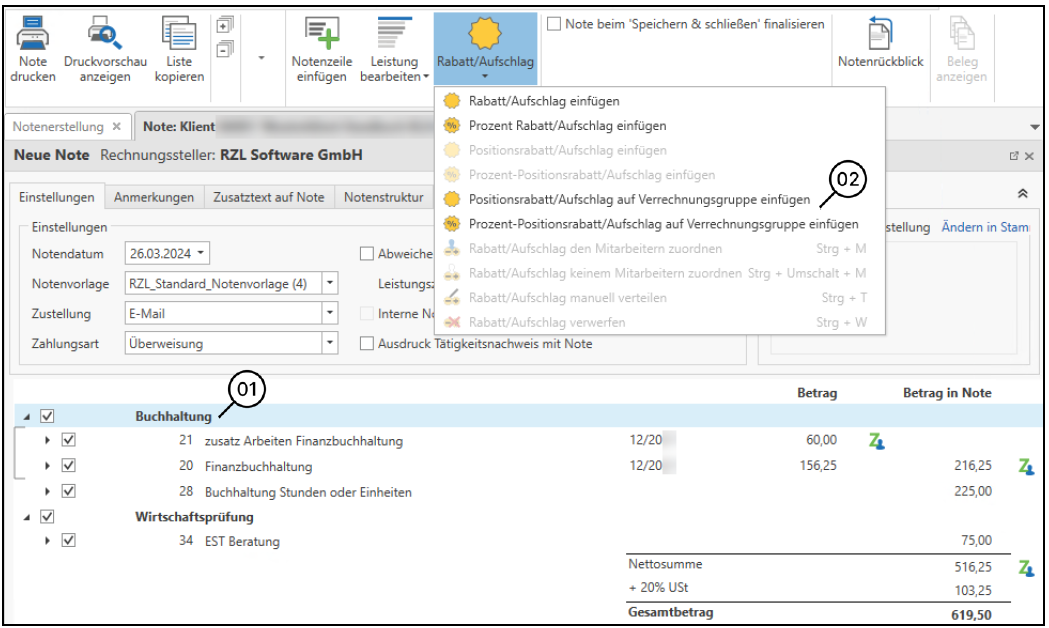Screen dimensions: 1049x628
Task: Enable 'Note beim Speichern & schließen finalisieren'
Action: [x=554, y=24]
